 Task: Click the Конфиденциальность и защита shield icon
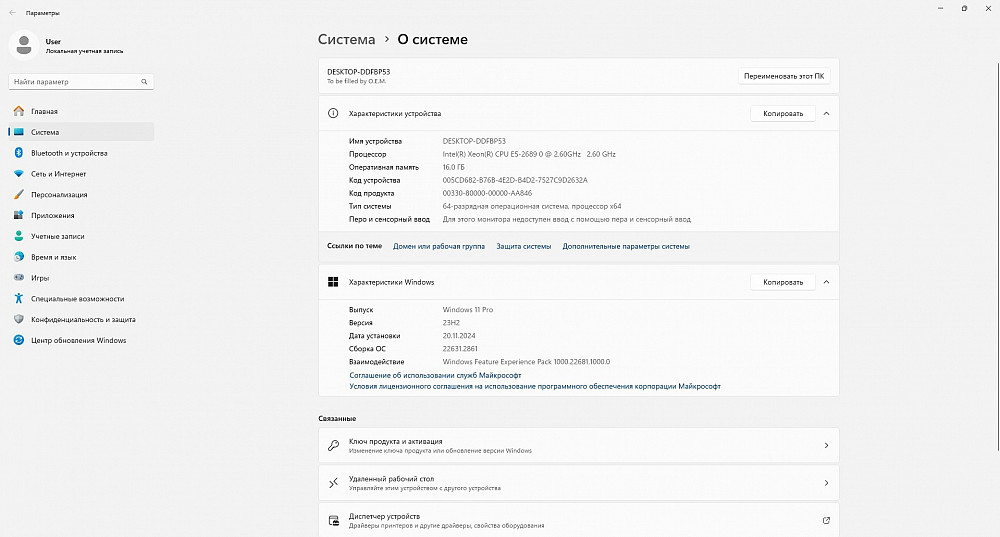[x=18, y=319]
